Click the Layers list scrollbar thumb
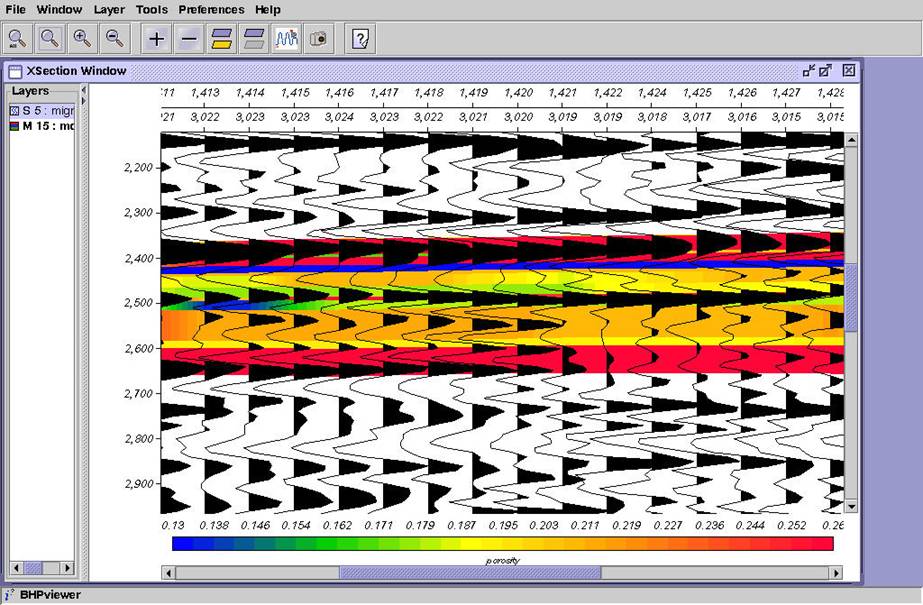923x605 pixels. click(x=33, y=568)
